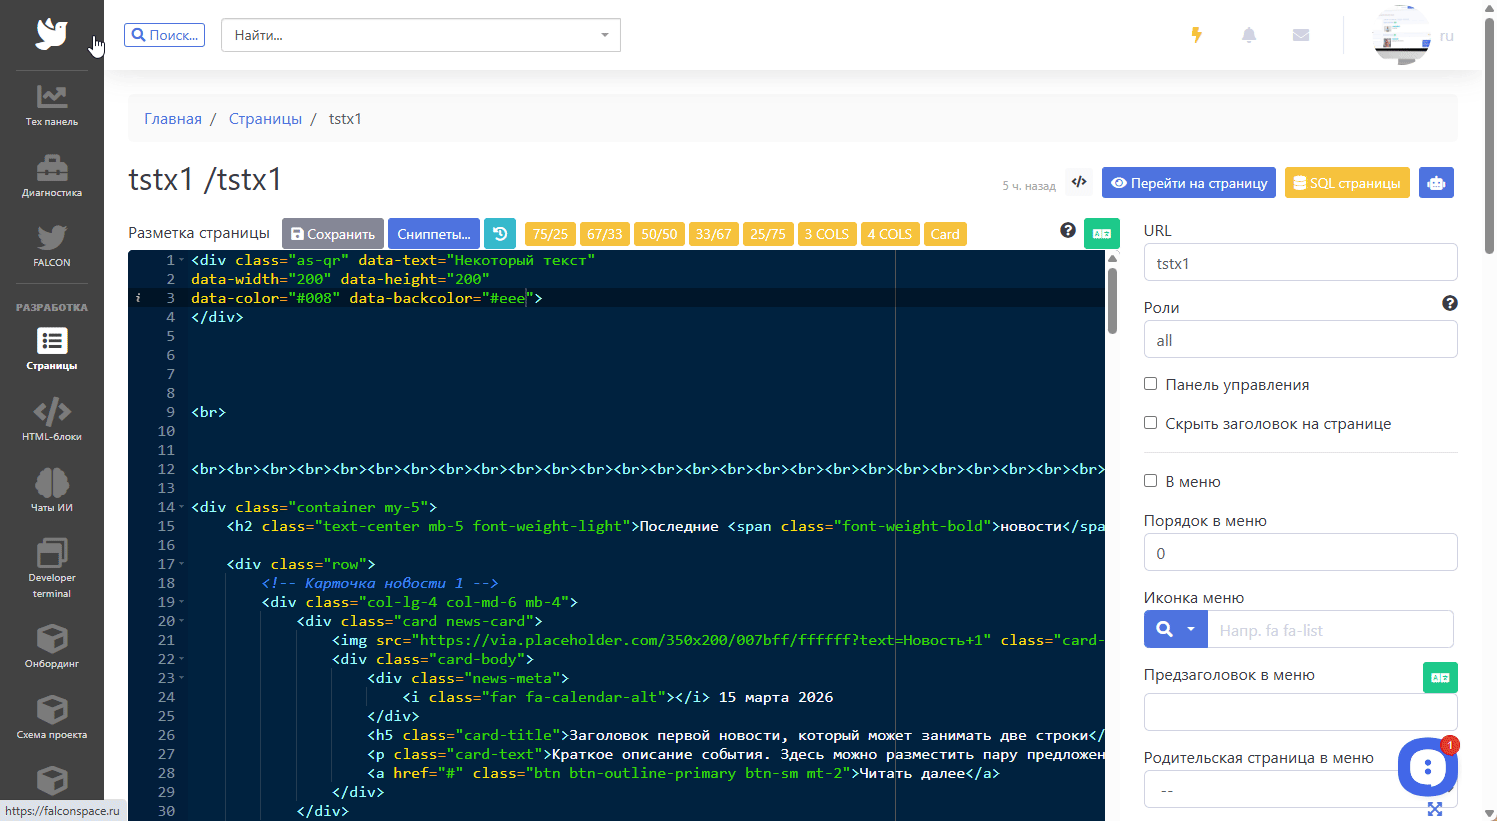Toggle Скрыть заголовок на странице checkbox
This screenshot has height=821, width=1497.
point(1150,423)
